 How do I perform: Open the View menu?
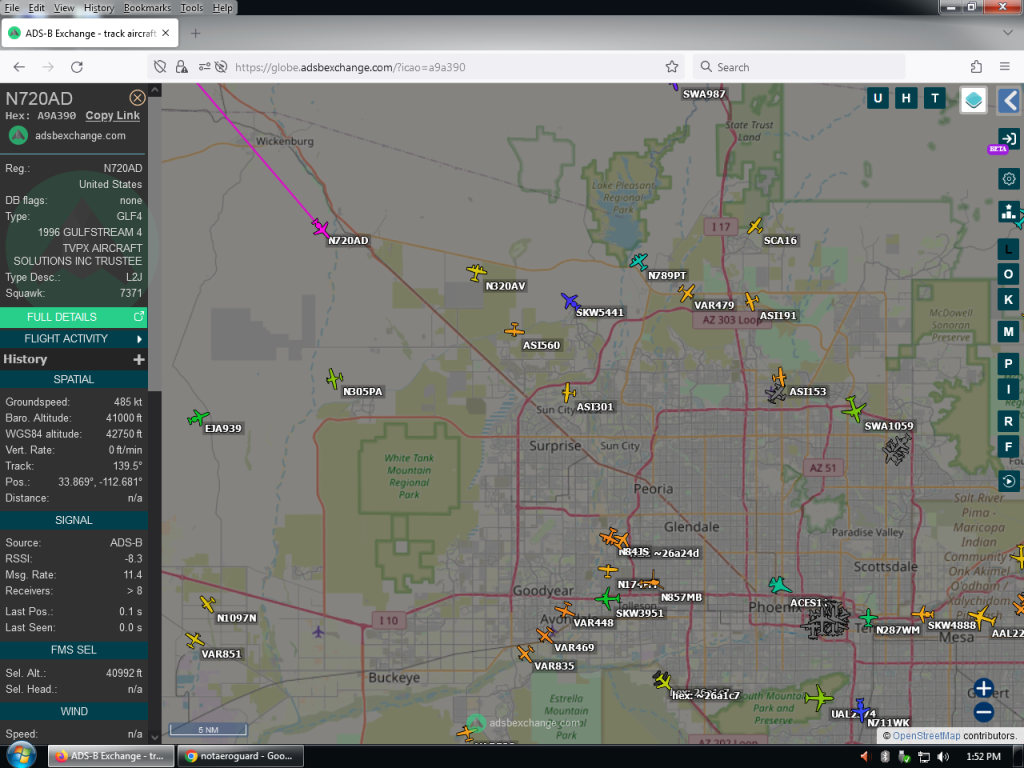pyautogui.click(x=63, y=8)
